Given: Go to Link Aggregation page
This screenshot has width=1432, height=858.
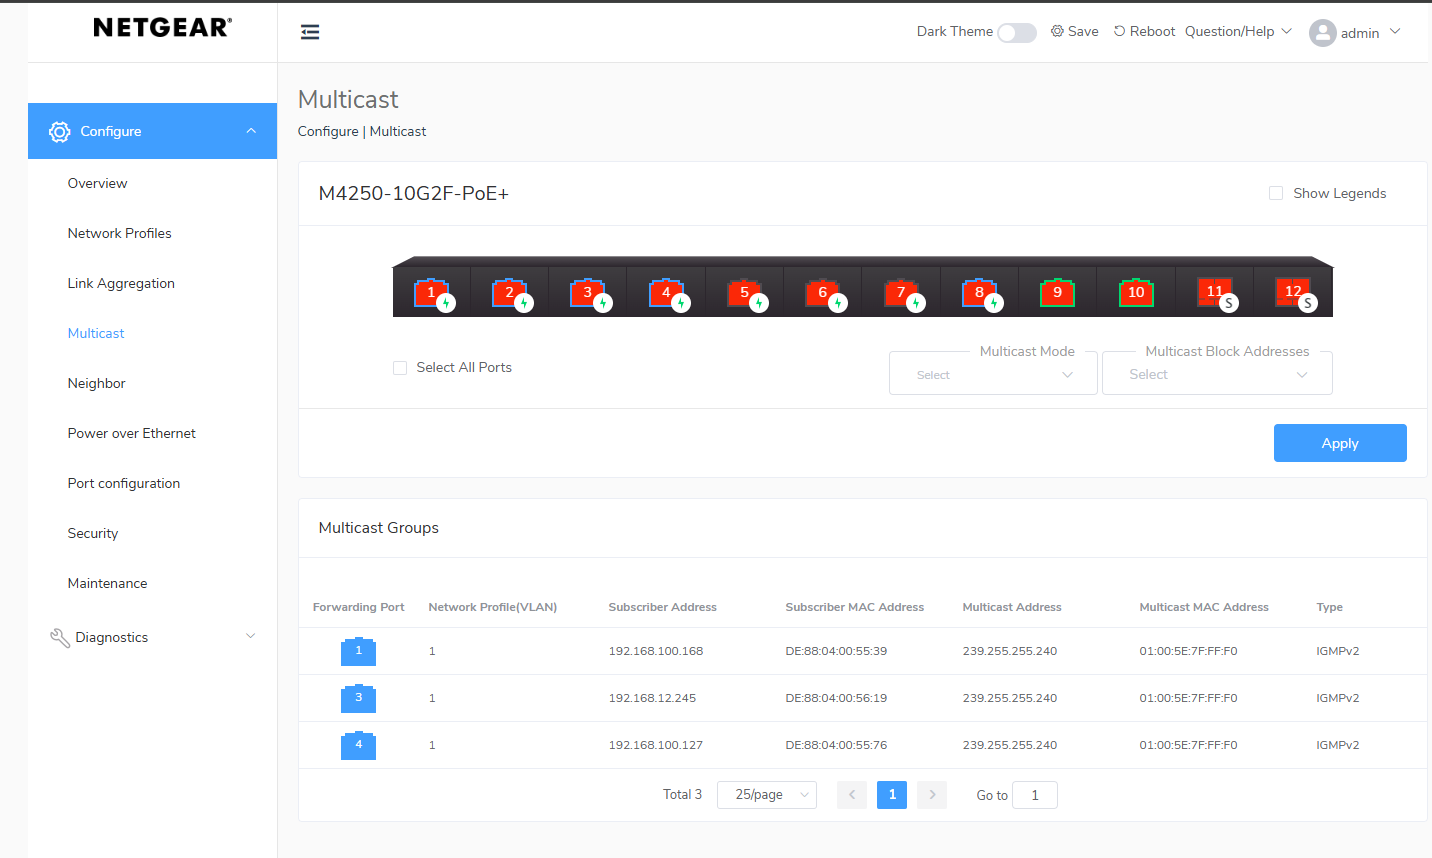Looking at the screenshot, I should (x=121, y=283).
